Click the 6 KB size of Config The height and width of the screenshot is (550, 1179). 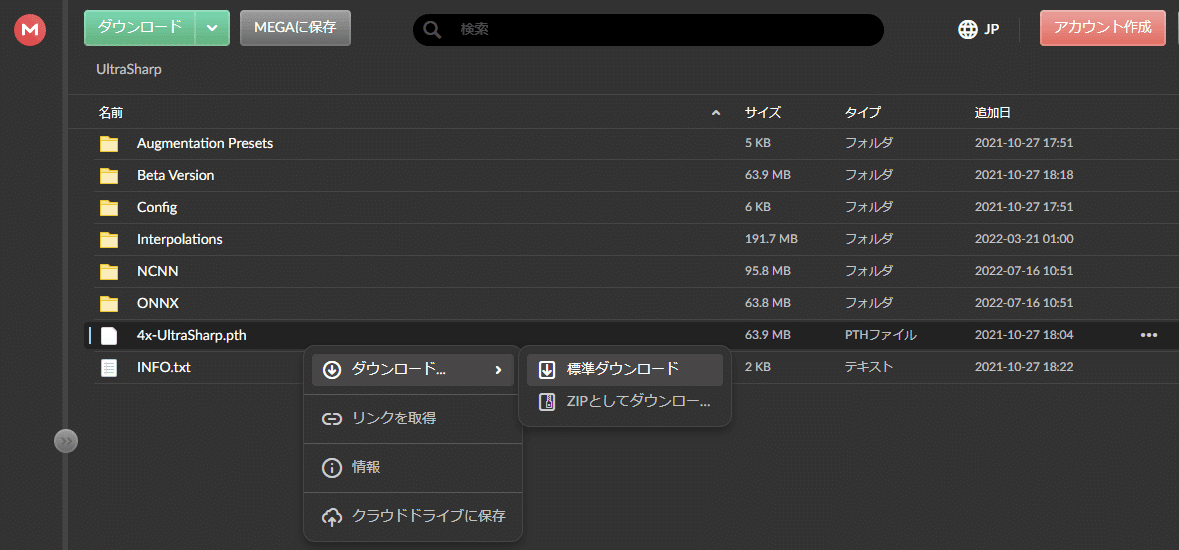[757, 208]
